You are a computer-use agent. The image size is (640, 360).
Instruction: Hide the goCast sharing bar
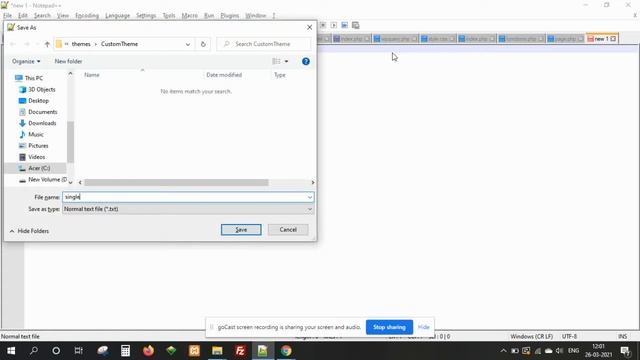click(x=424, y=327)
